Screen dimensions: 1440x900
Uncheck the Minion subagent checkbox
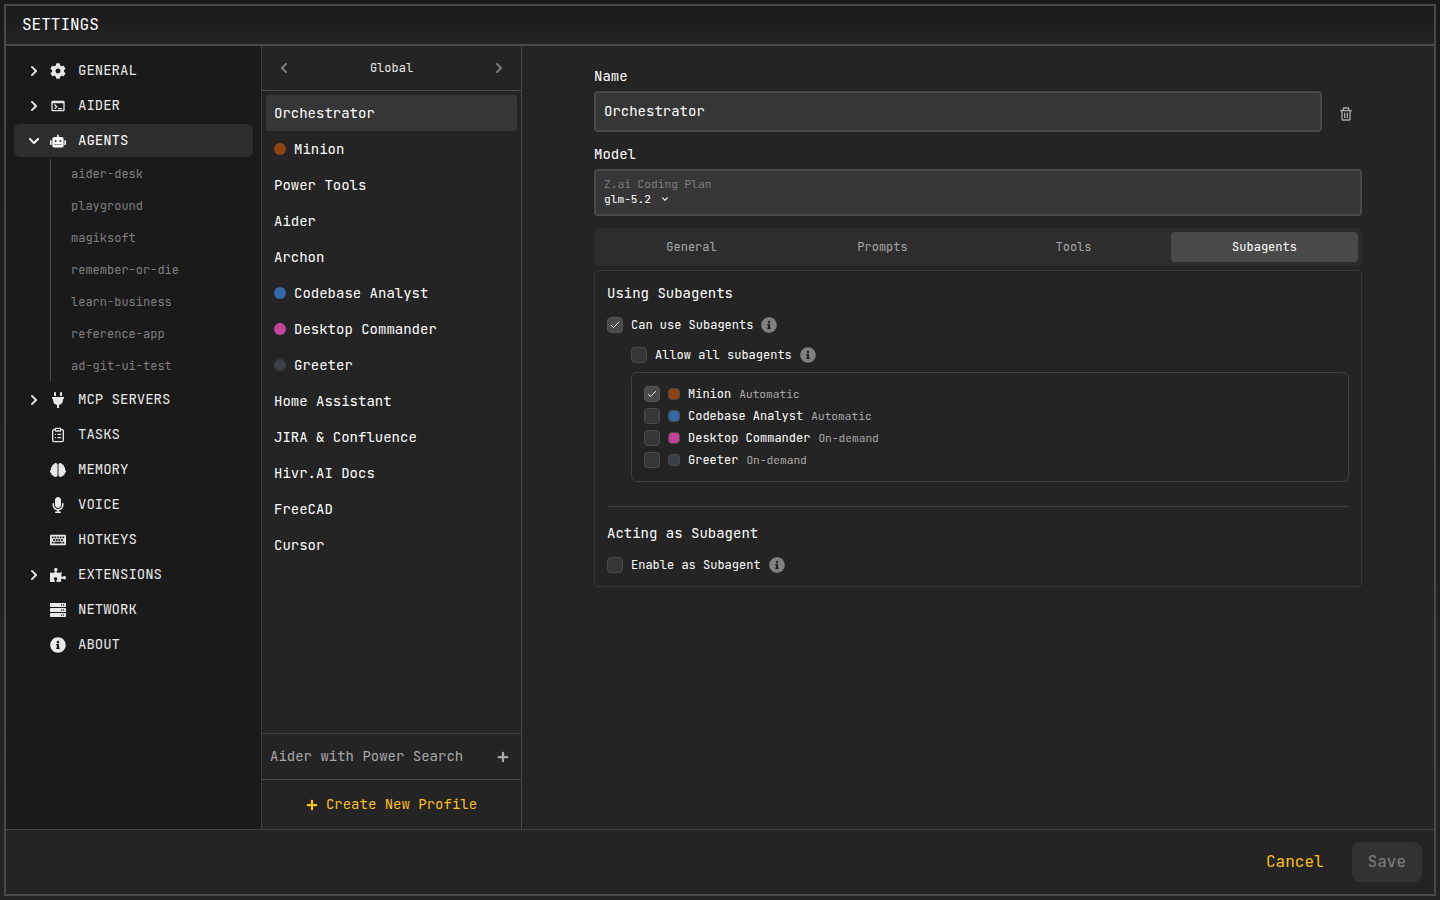(652, 394)
